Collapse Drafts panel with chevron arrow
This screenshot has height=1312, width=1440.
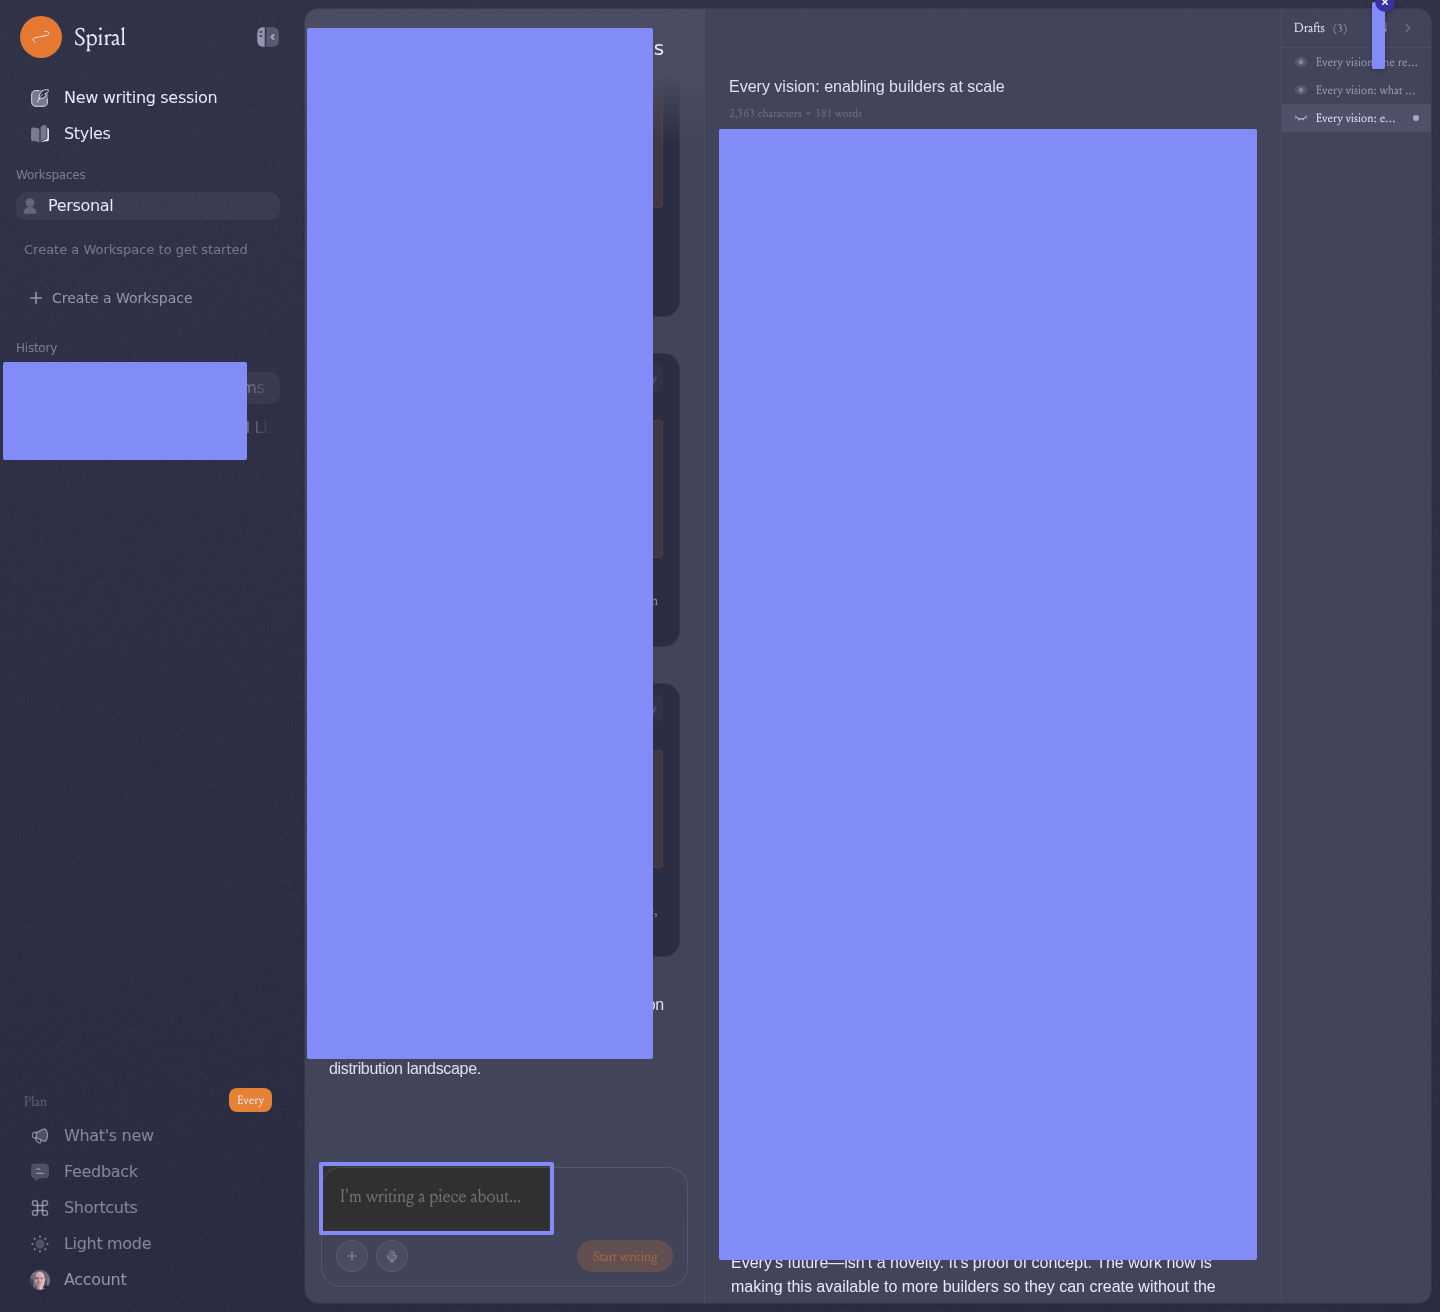[1408, 28]
